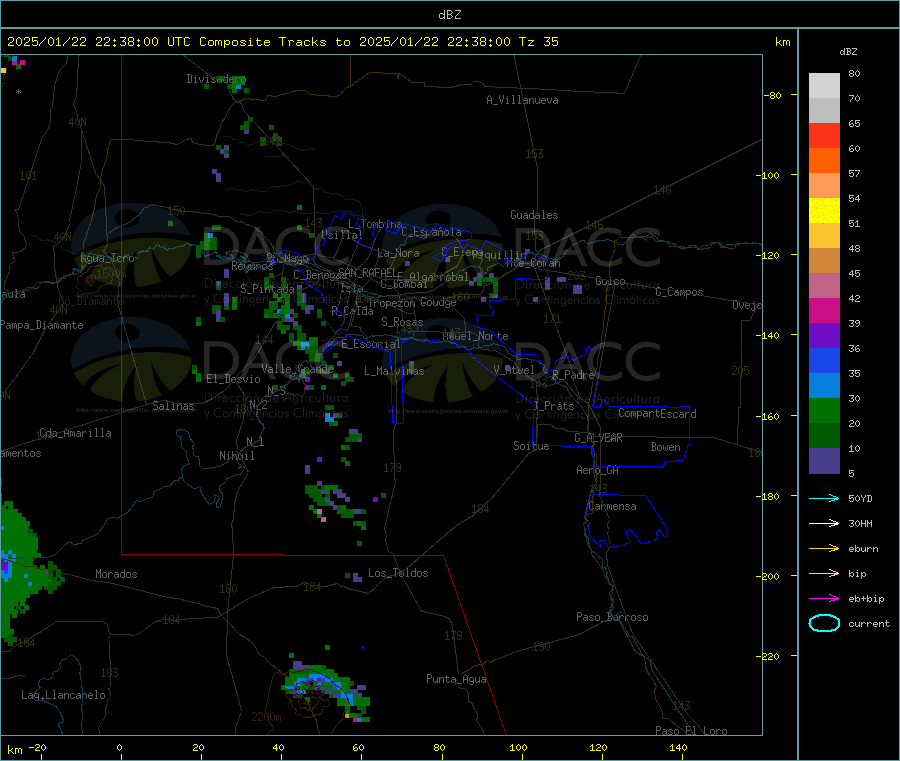Click the cyan 'current' ellipse legend icon

click(x=824, y=623)
